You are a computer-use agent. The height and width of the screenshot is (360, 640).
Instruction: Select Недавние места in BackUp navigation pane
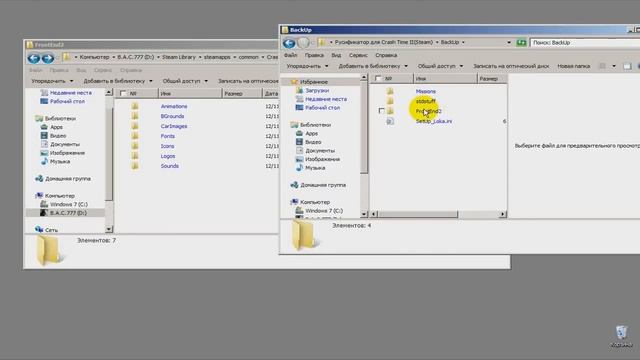pos(326,99)
